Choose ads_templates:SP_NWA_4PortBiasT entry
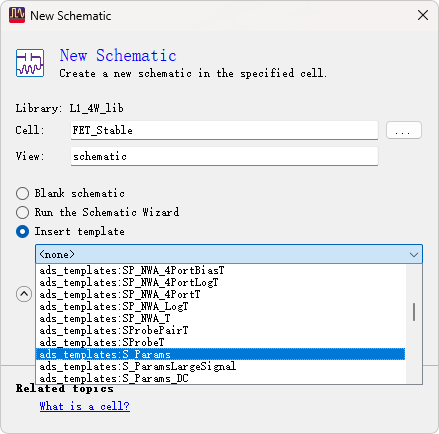Image resolution: width=439 pixels, height=434 pixels. point(220,270)
